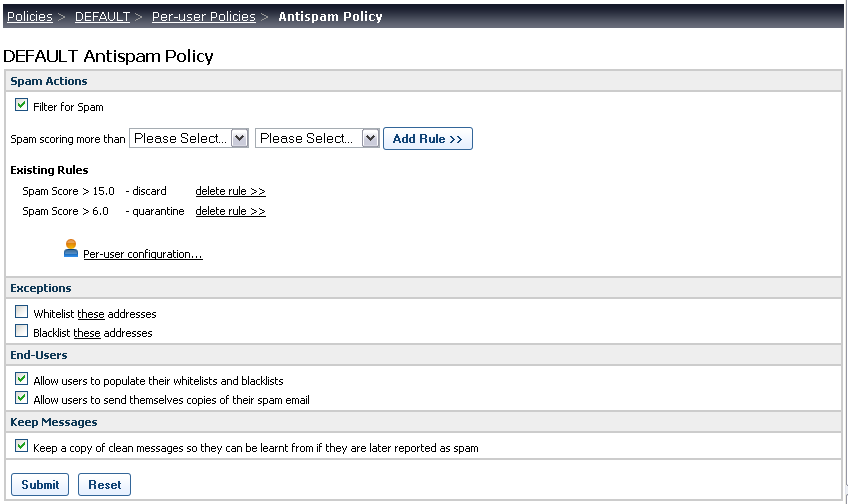Submit the antispam policy form
The image size is (848, 504).
[x=40, y=485]
